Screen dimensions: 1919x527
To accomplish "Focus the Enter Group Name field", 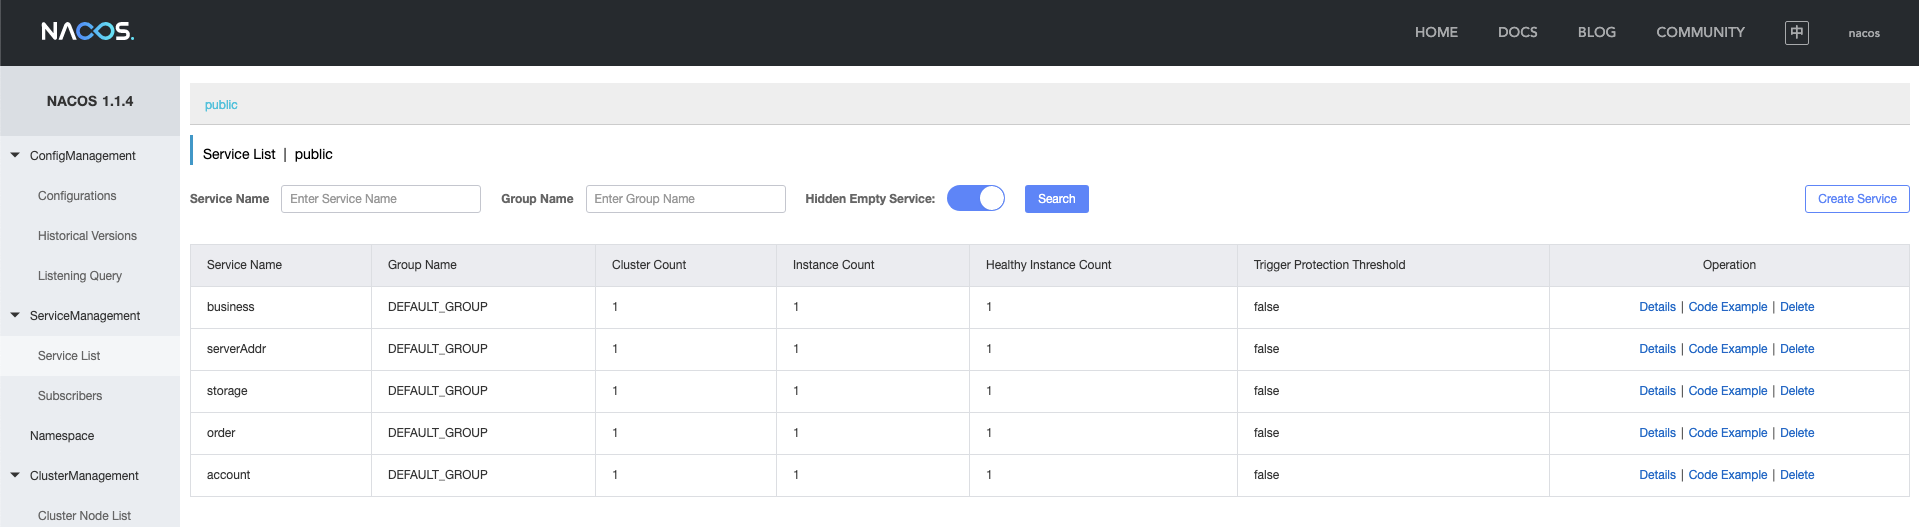I will pos(686,199).
